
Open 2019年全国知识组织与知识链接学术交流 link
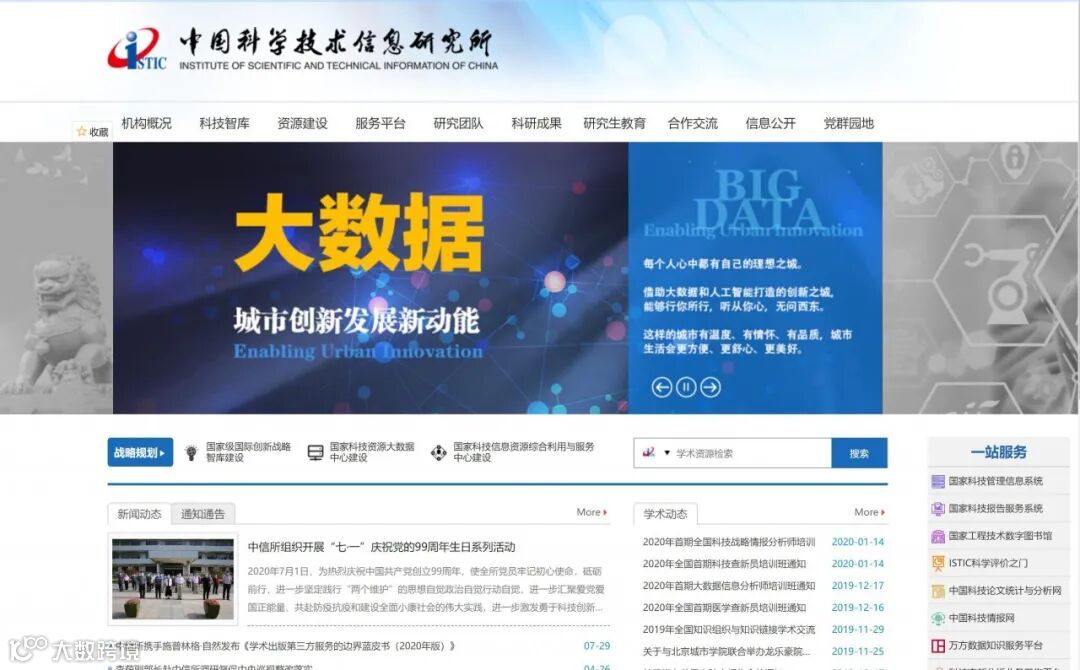click(729, 630)
